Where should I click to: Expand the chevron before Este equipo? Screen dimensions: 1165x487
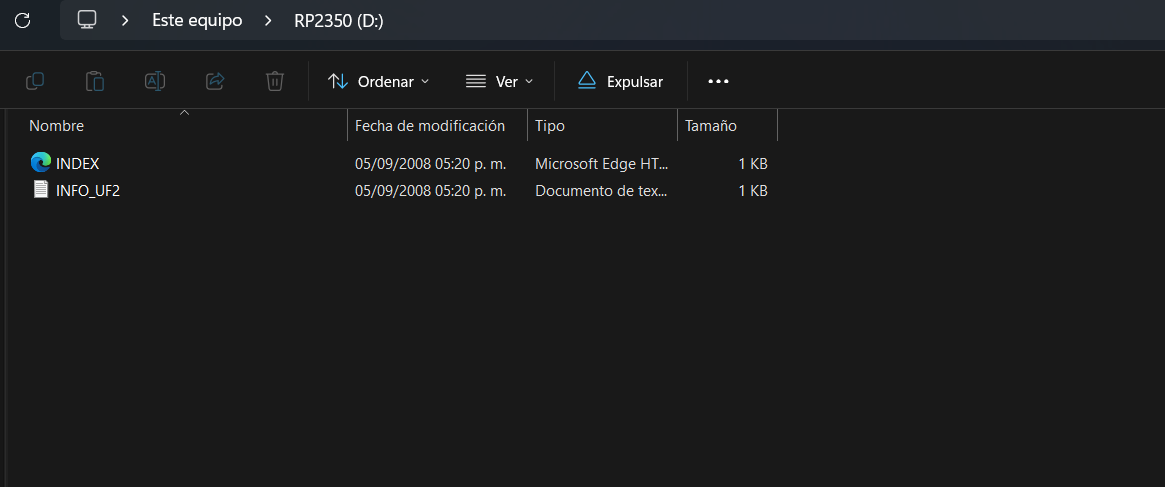tap(126, 20)
